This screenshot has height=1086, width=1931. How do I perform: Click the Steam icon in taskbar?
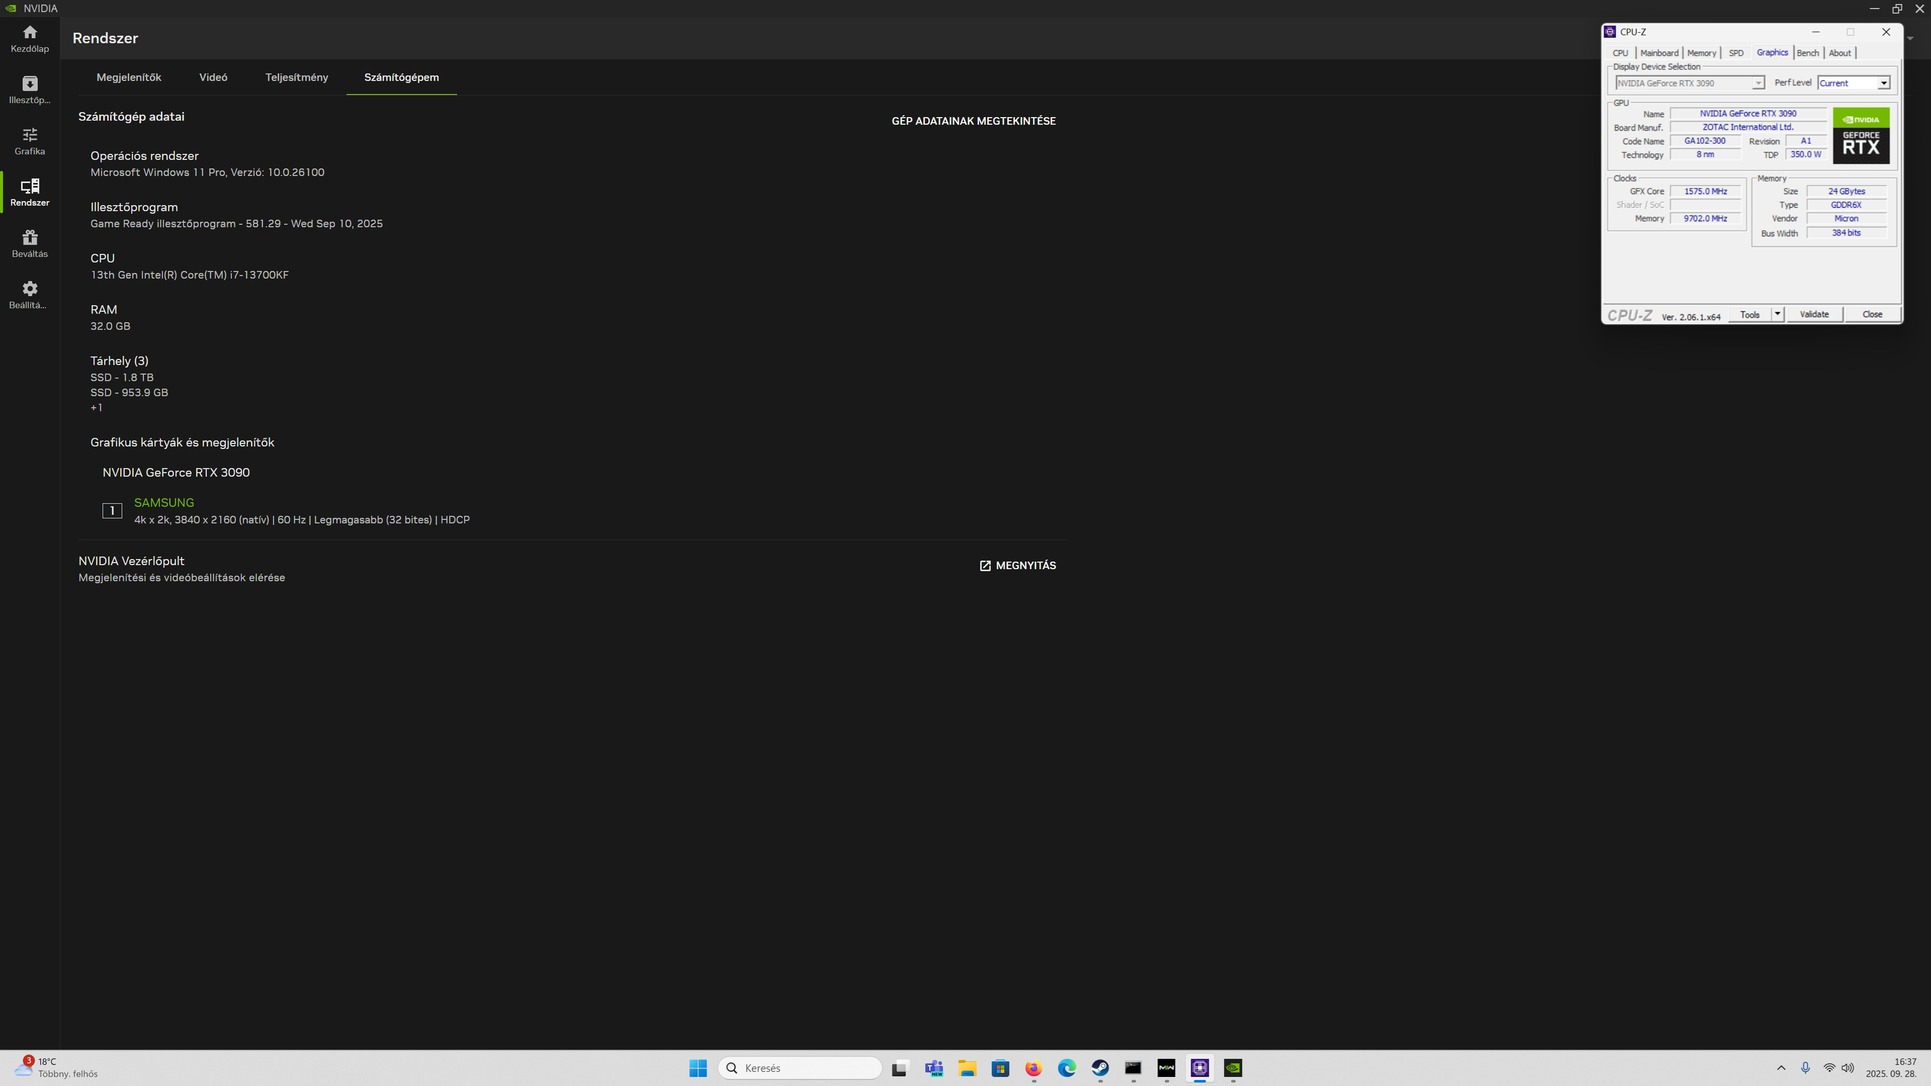click(1100, 1068)
